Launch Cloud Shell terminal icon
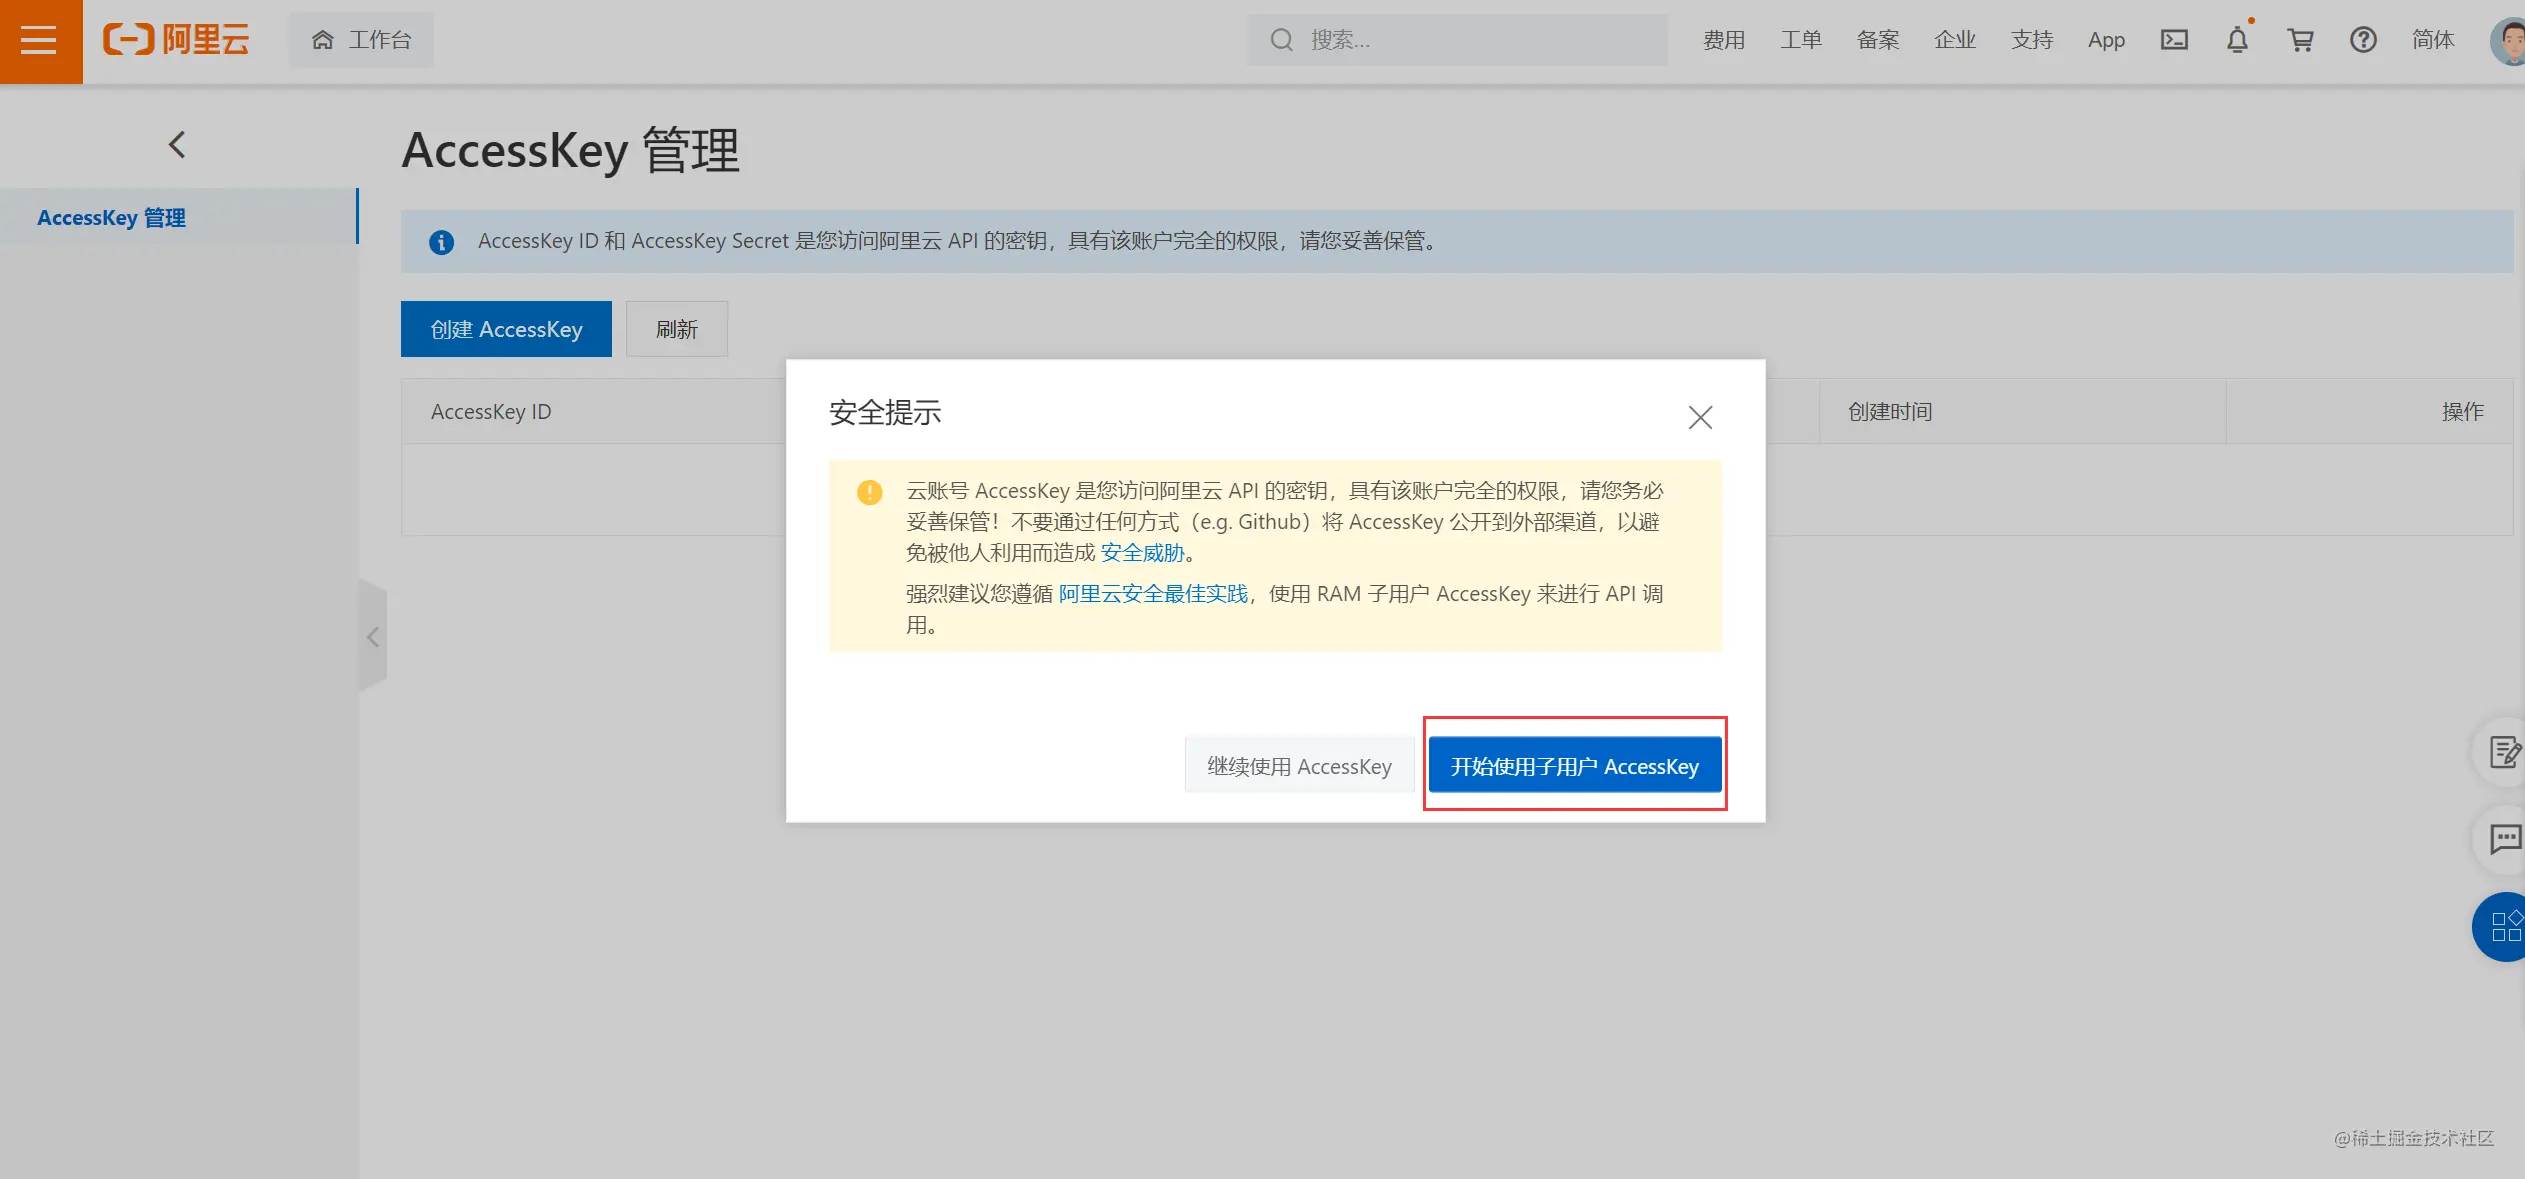Image resolution: width=2525 pixels, height=1179 pixels. click(2174, 40)
